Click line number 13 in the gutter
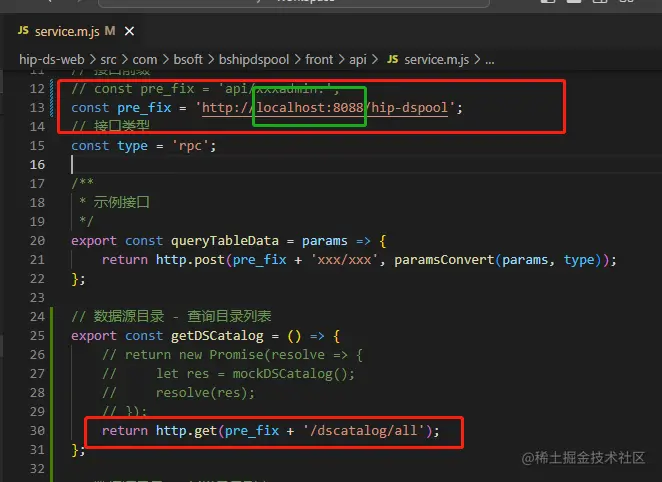Viewport: 662px width, 482px height. pos(37,108)
